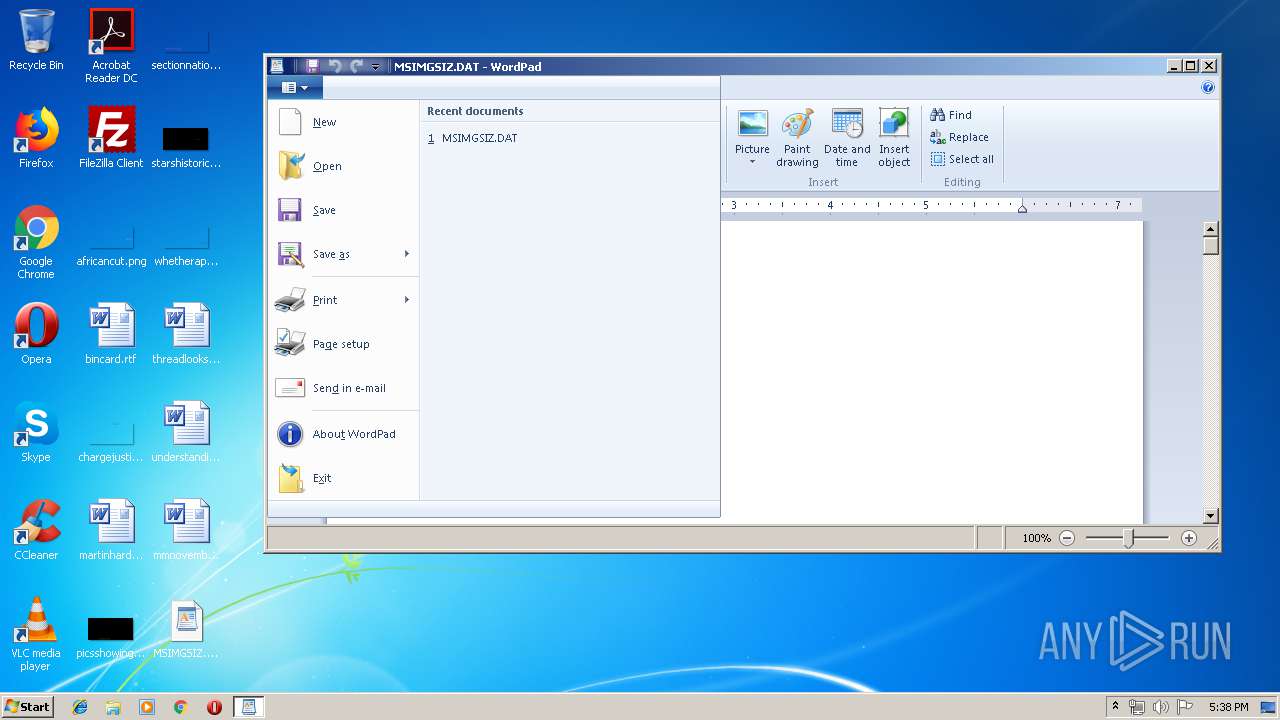
Task: Expand the Picture dropdown arrow
Action: [752, 162]
